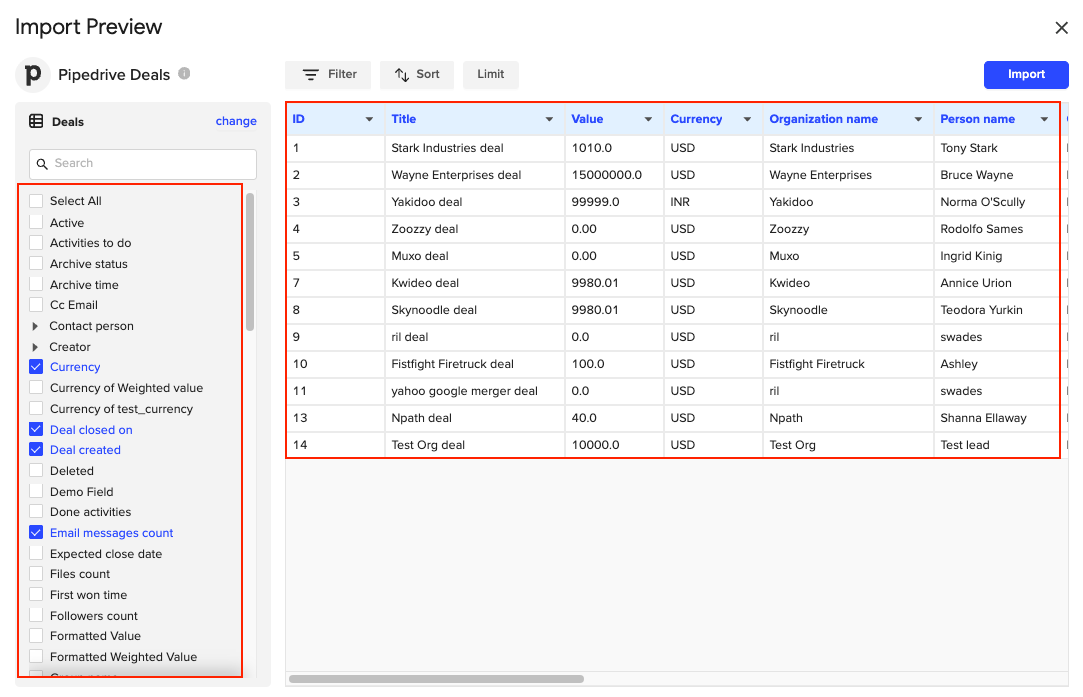Click the horizontal scrollbar below the table

[435, 678]
